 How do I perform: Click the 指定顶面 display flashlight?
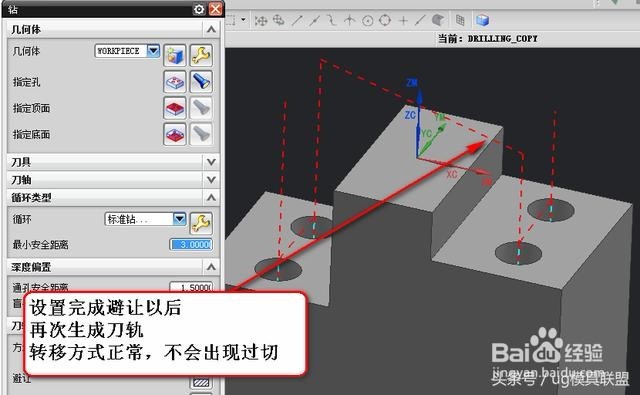201,108
